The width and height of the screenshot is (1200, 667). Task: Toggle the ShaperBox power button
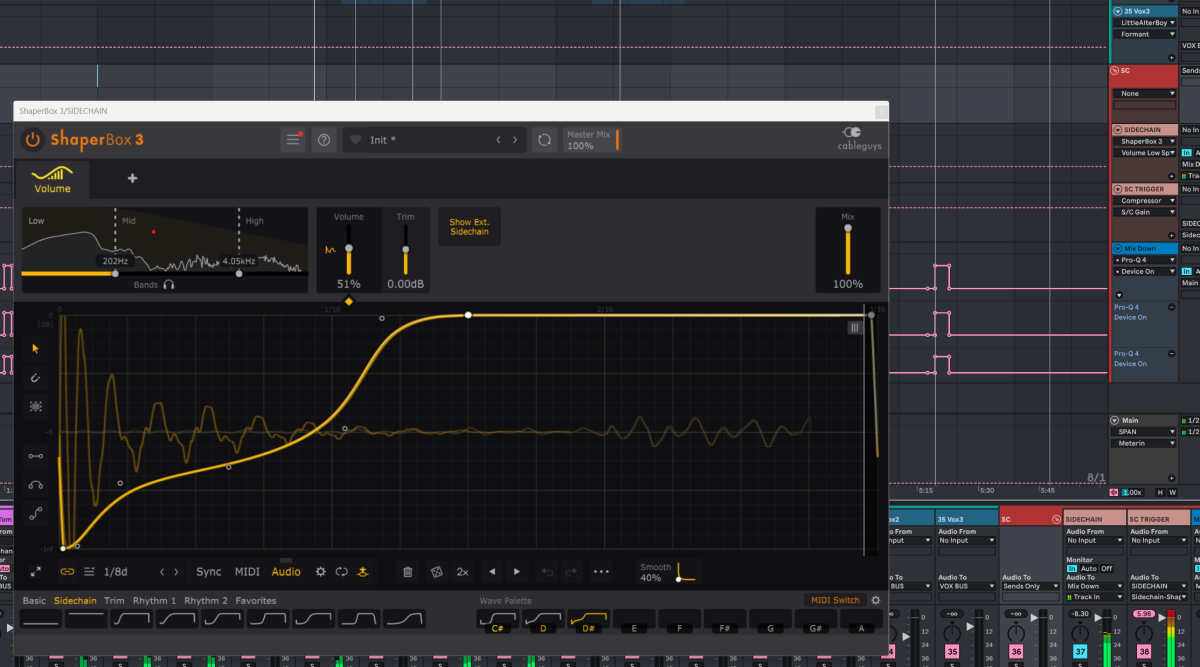(33, 140)
